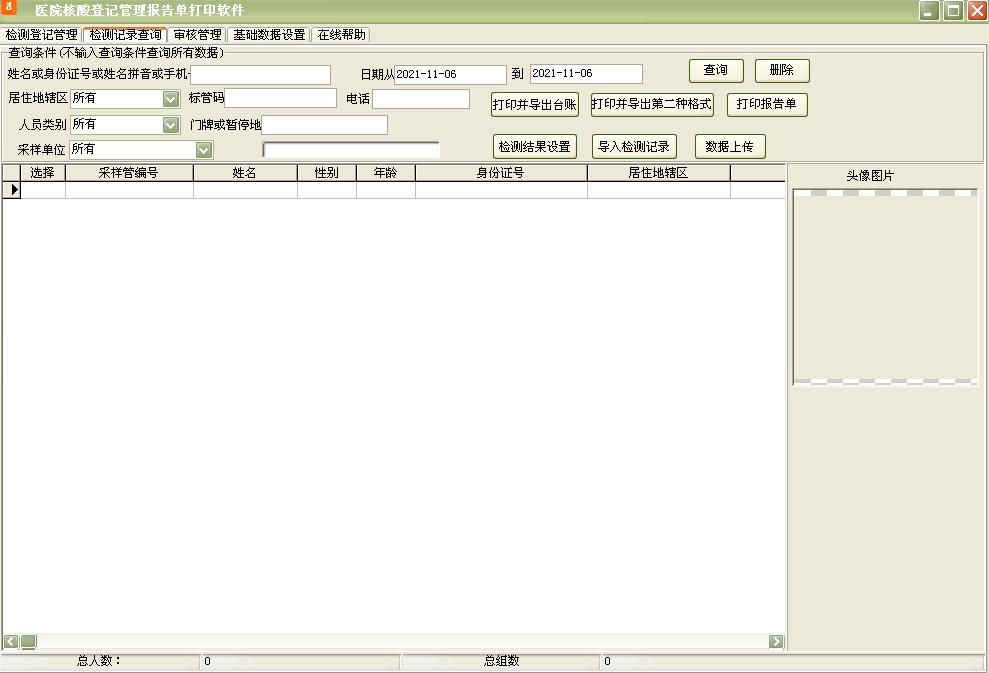Click the 性别 column header

327,173
